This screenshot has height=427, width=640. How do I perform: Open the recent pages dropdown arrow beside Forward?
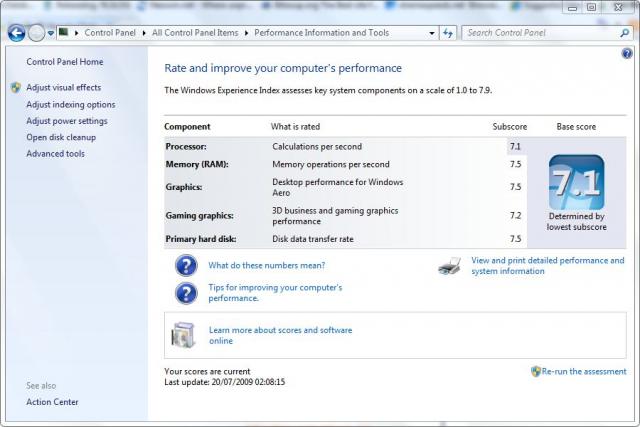pos(51,33)
